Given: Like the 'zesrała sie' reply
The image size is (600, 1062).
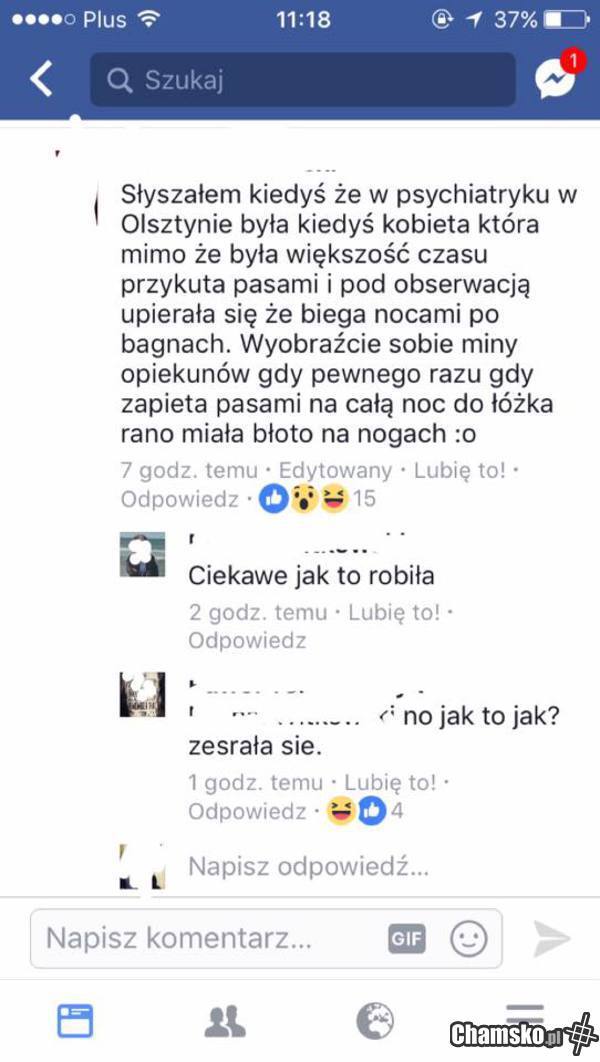Looking at the screenshot, I should (x=390, y=783).
